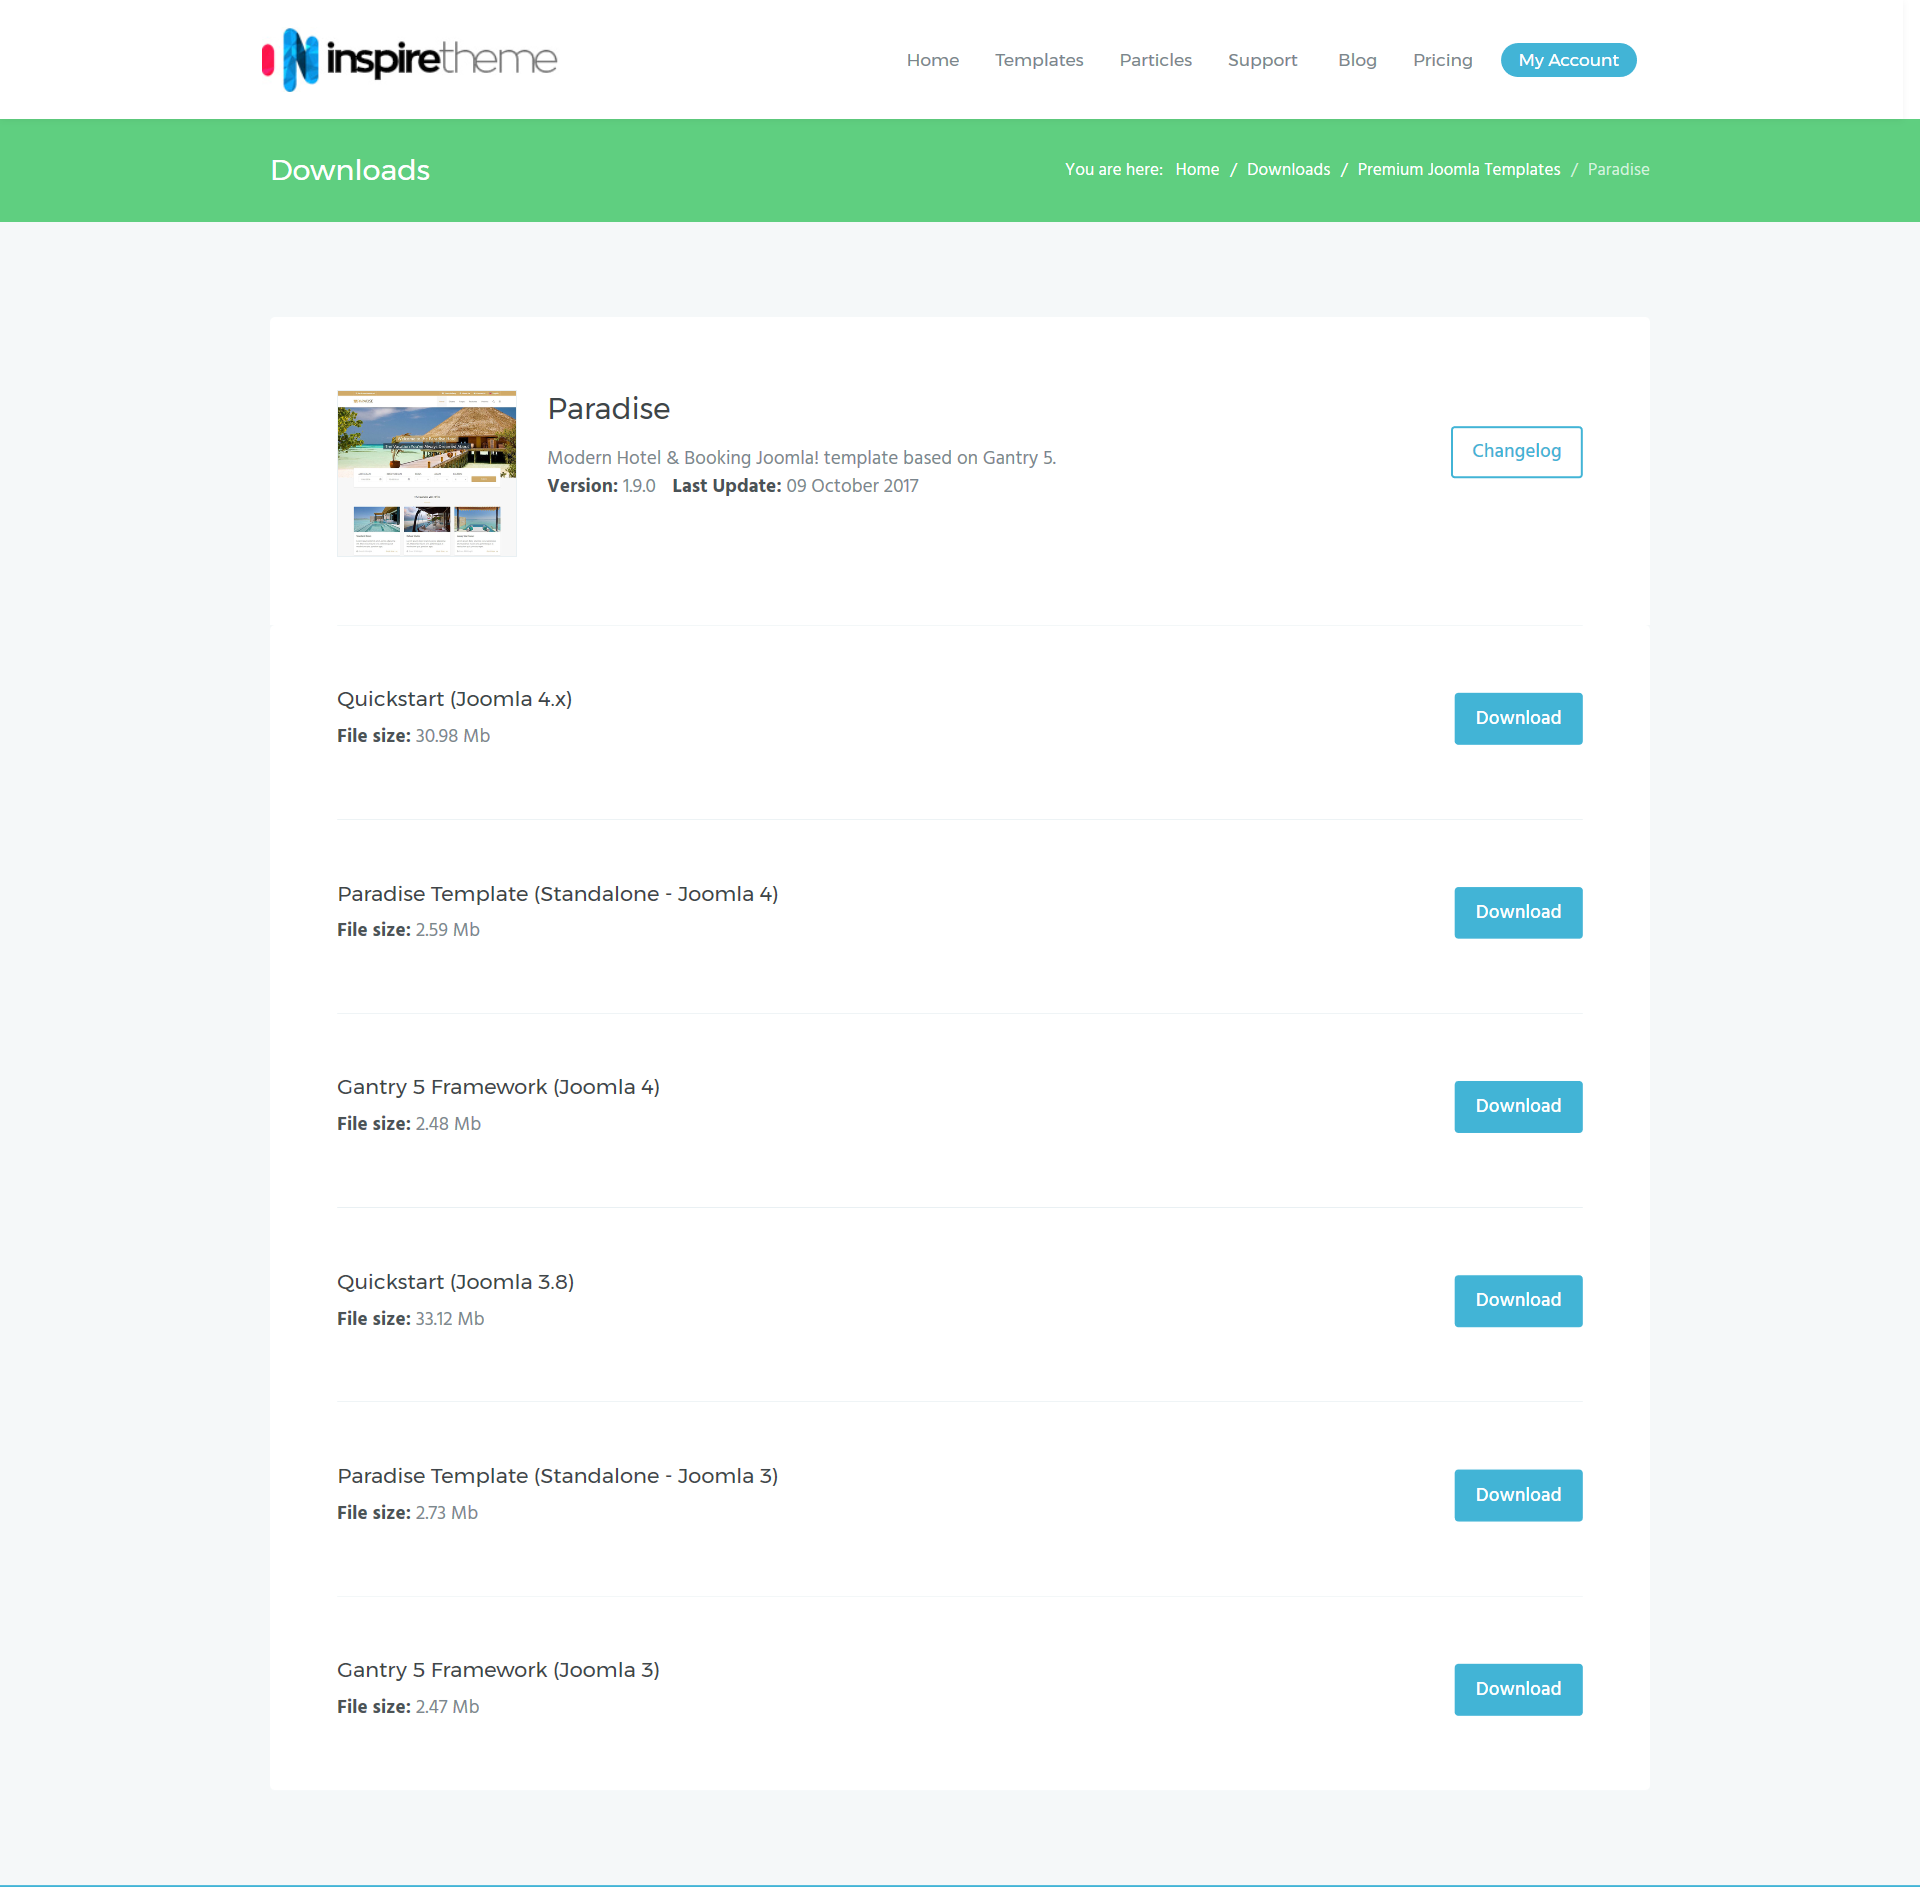Download Quickstart (Joomla 4.x)

pos(1518,718)
